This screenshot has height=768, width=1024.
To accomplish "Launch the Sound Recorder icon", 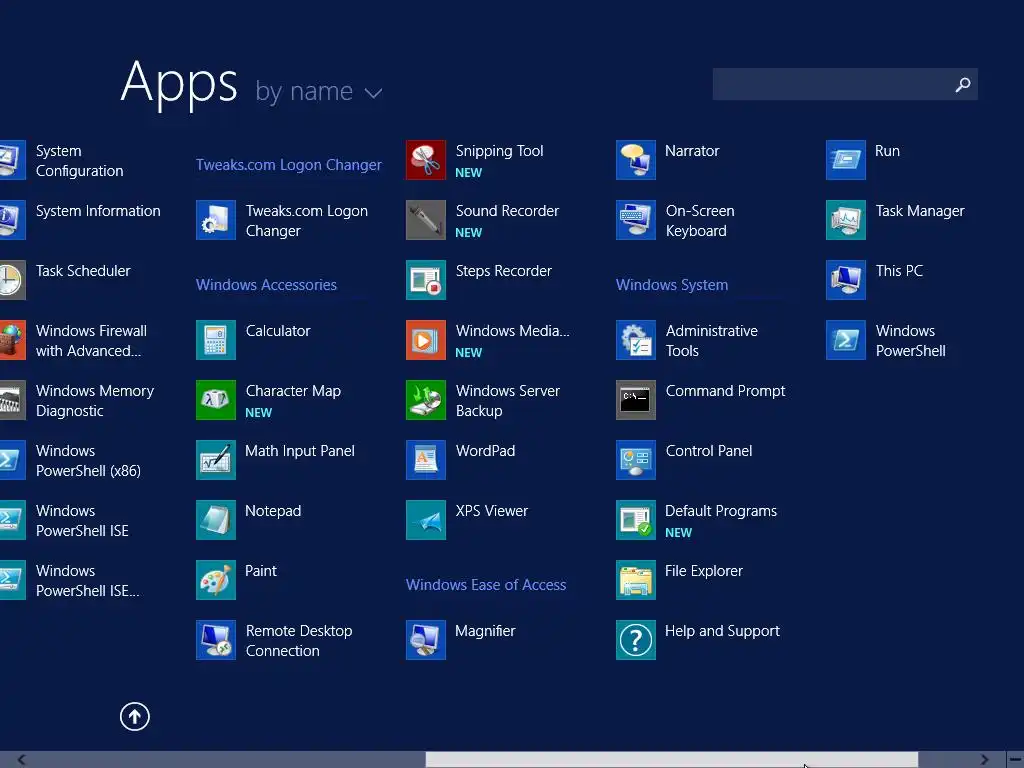I will 426,220.
